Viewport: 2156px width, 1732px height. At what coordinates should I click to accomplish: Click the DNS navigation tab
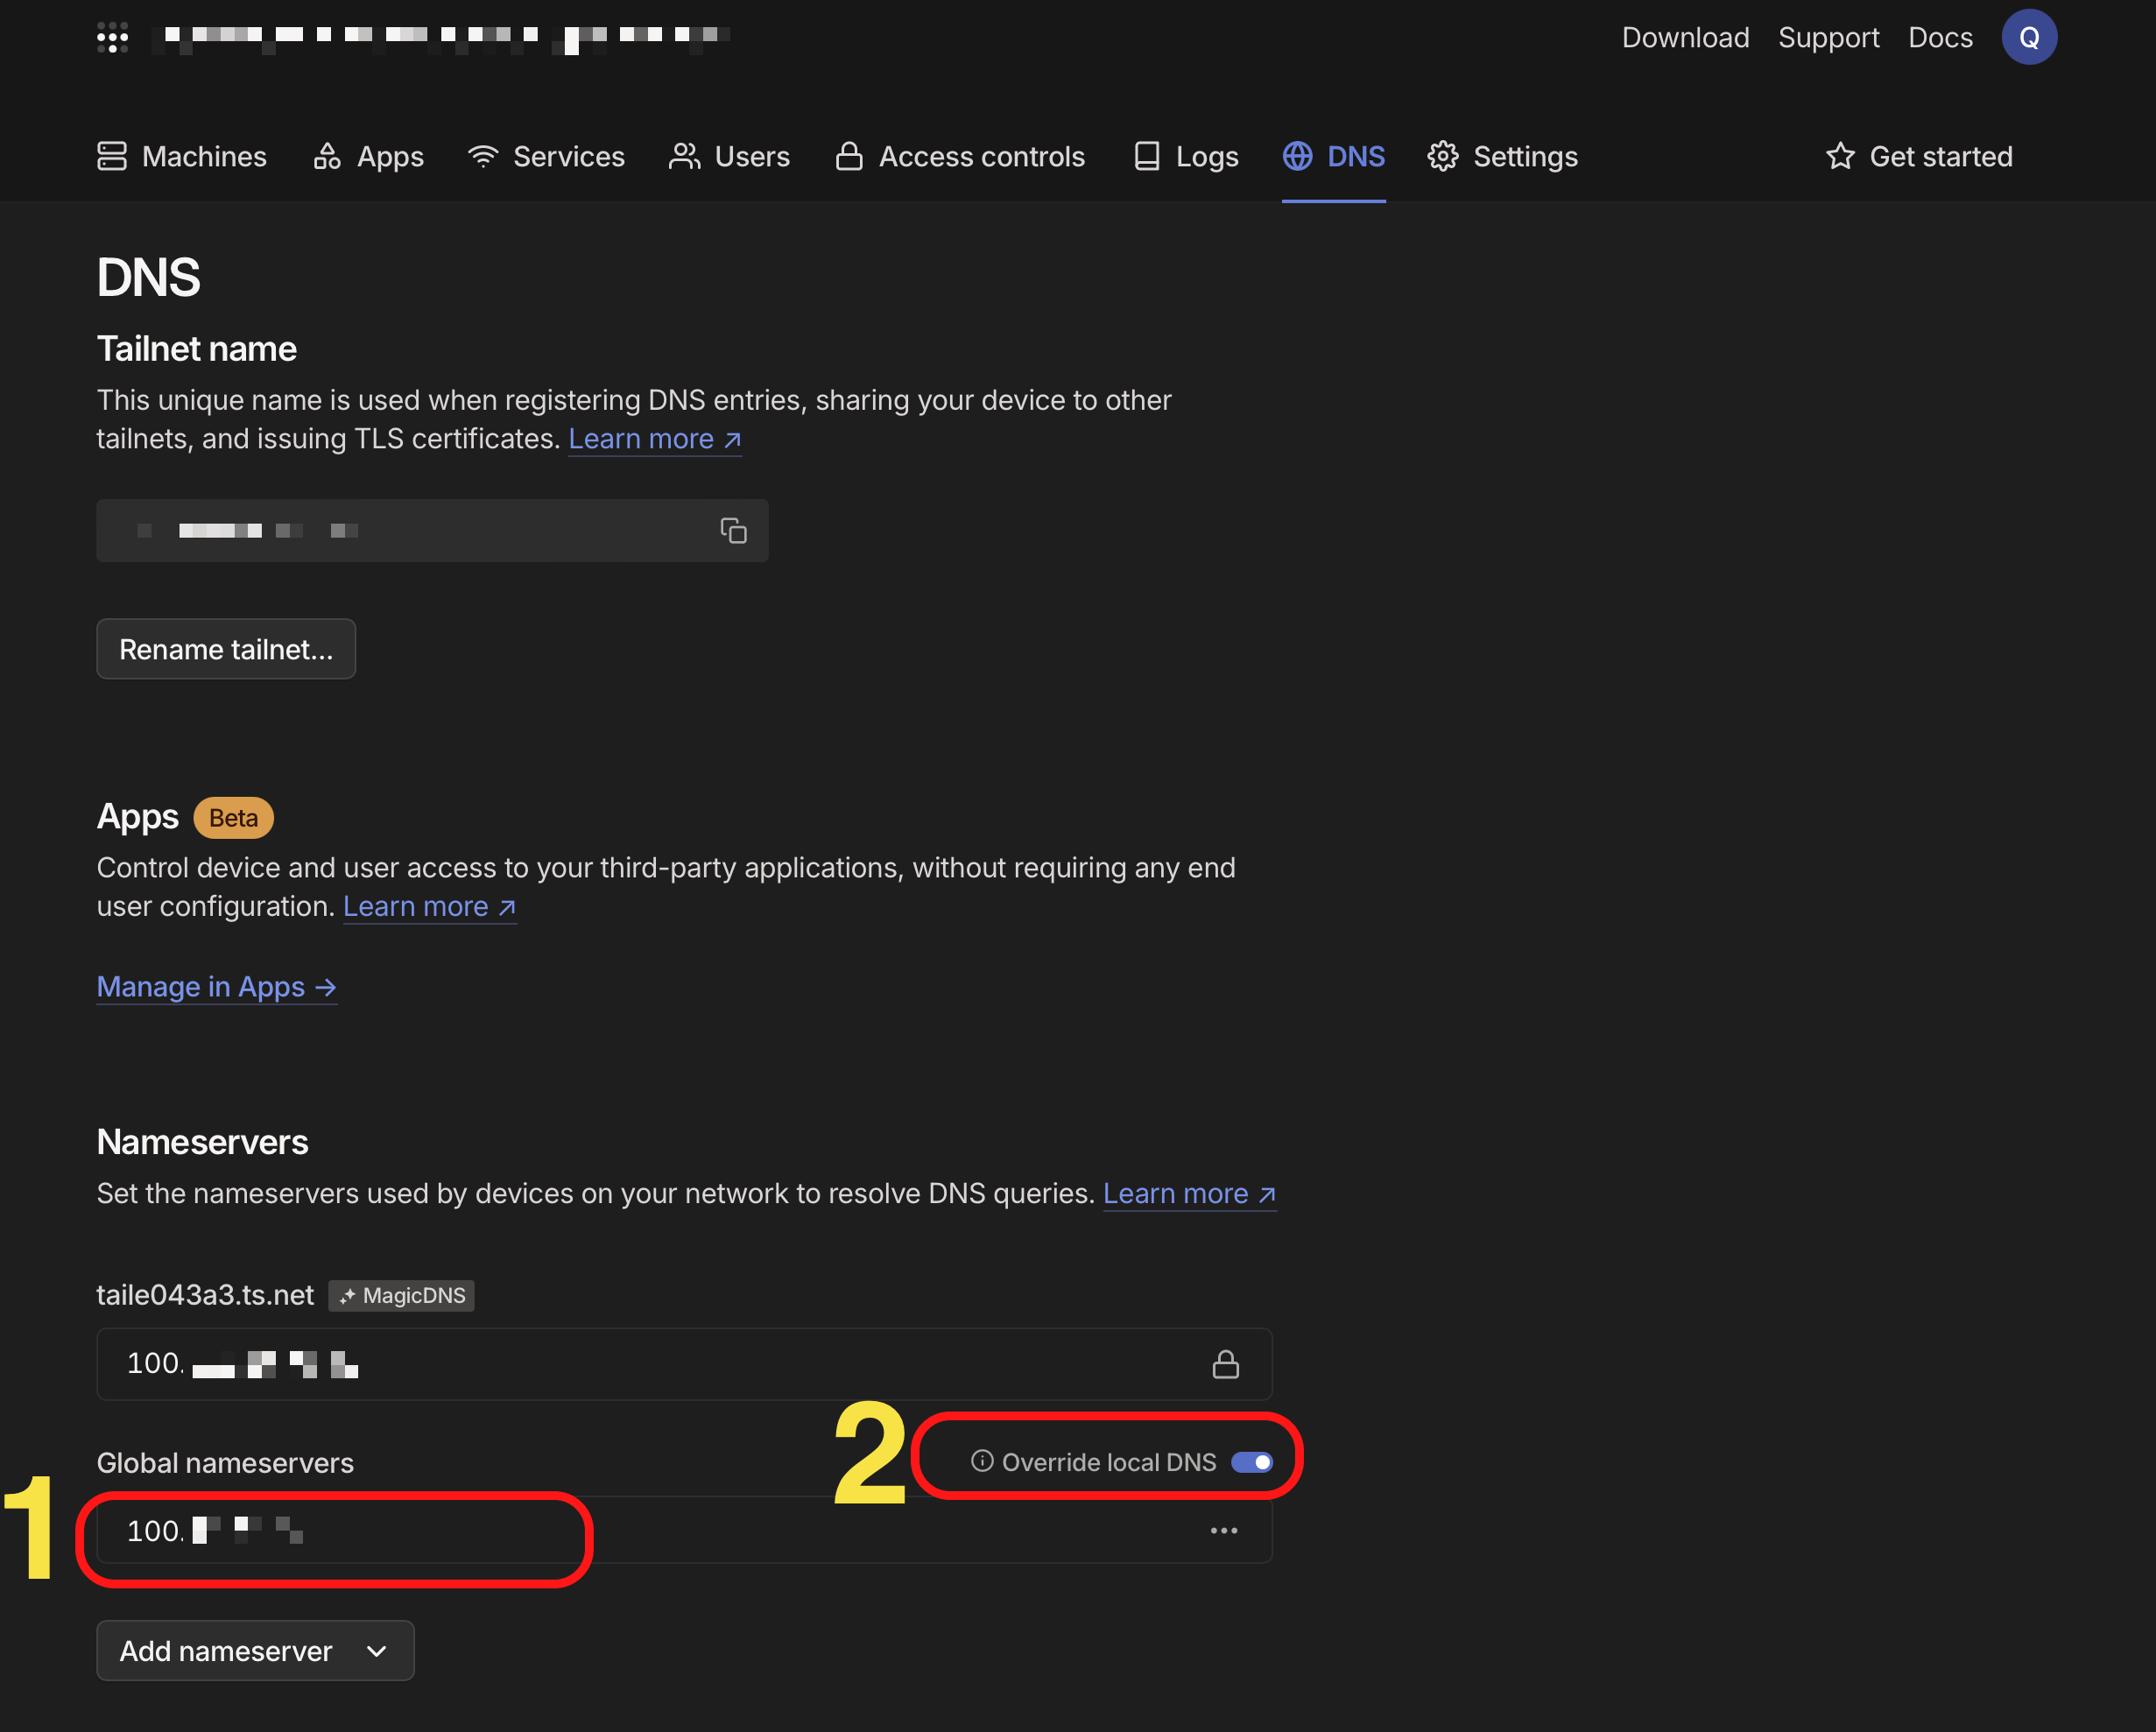coord(1333,156)
